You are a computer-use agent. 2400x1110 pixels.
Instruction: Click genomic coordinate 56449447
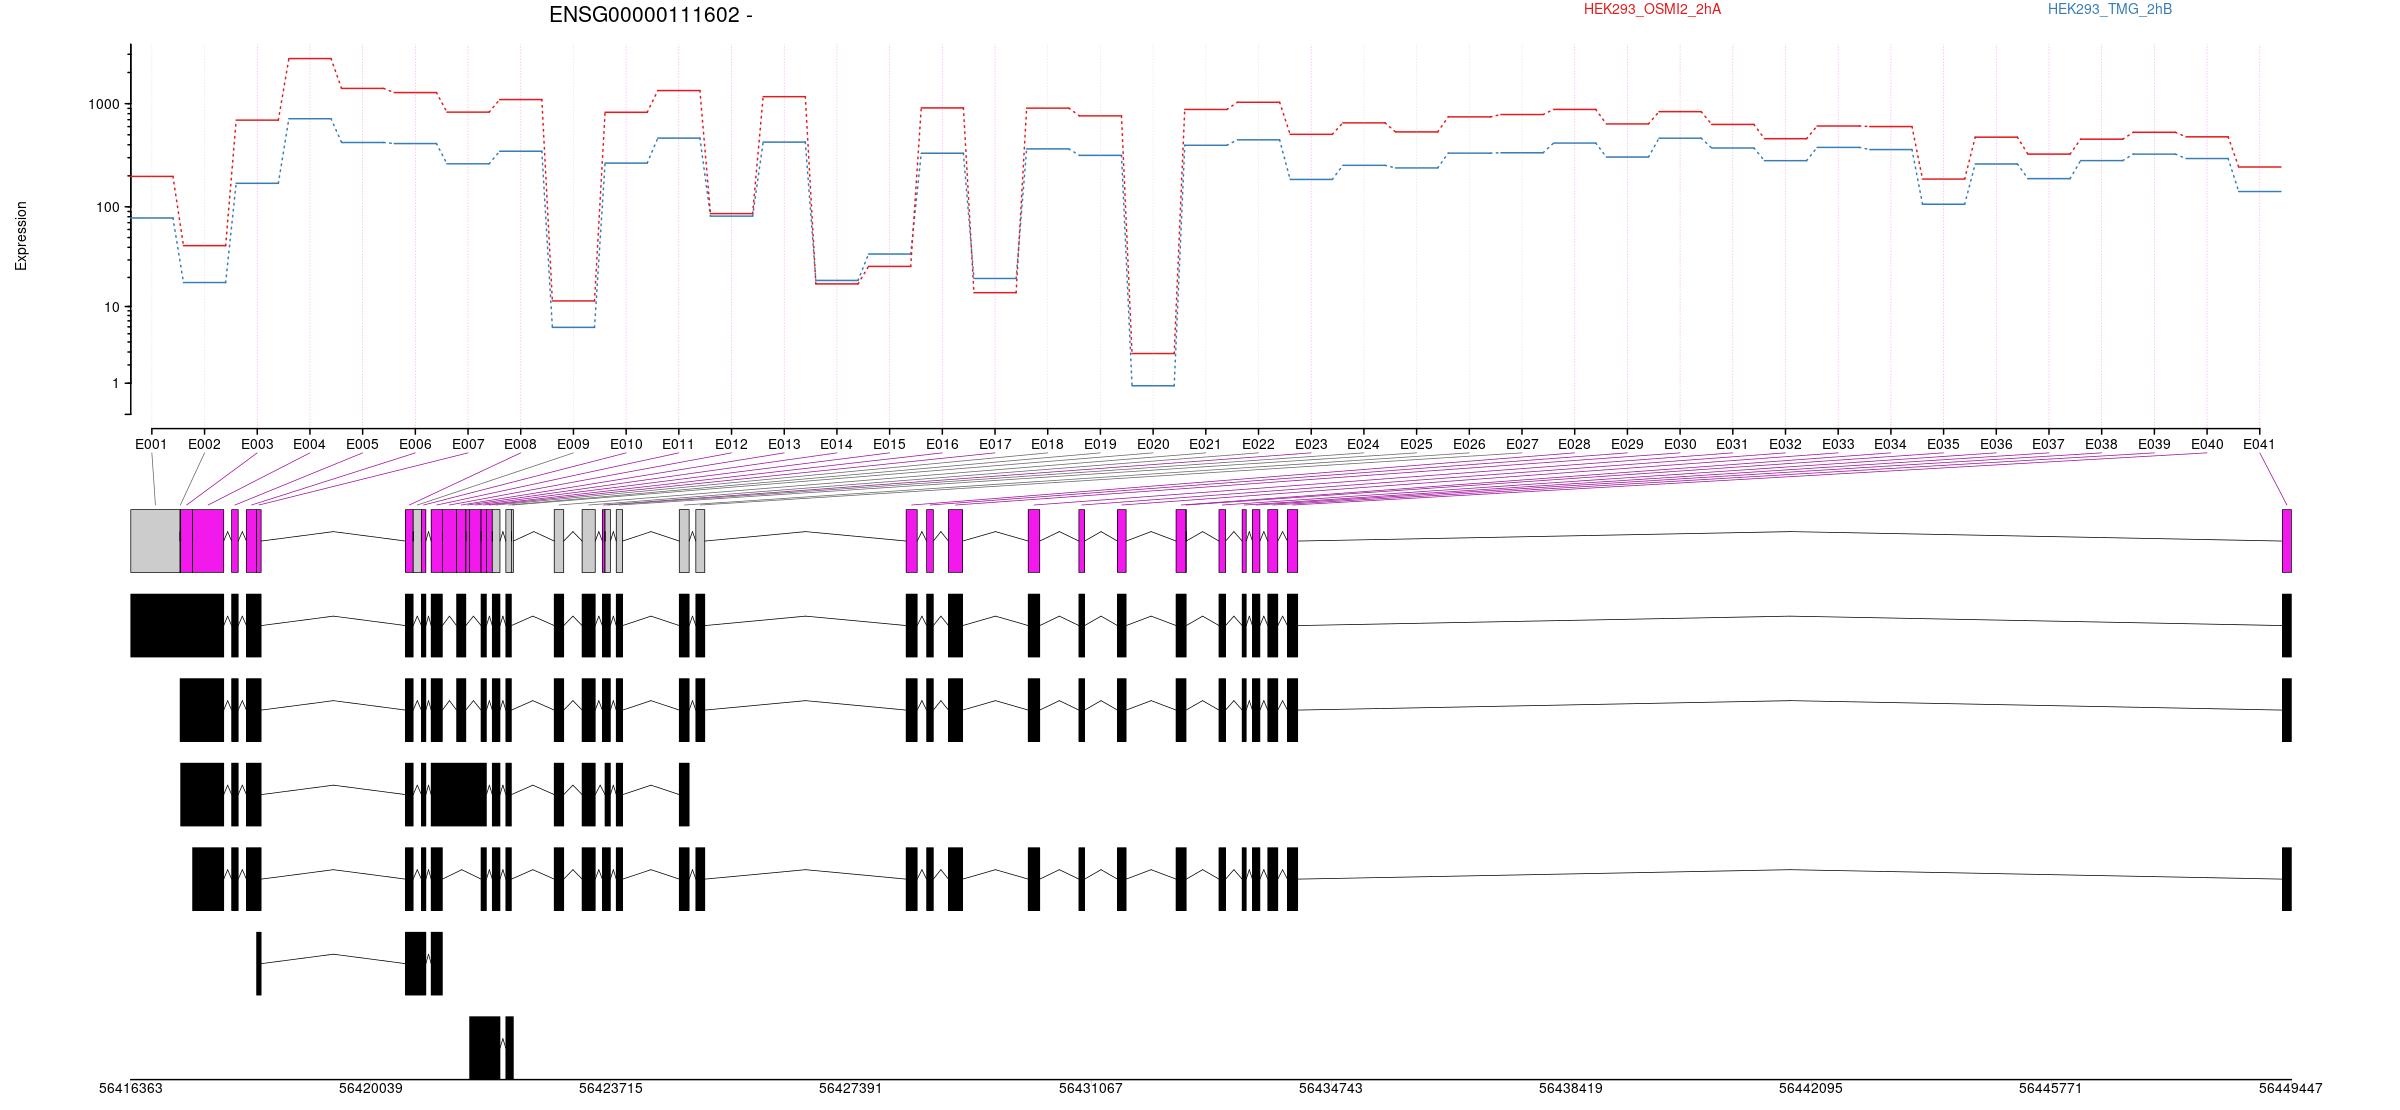[x=2291, y=1088]
